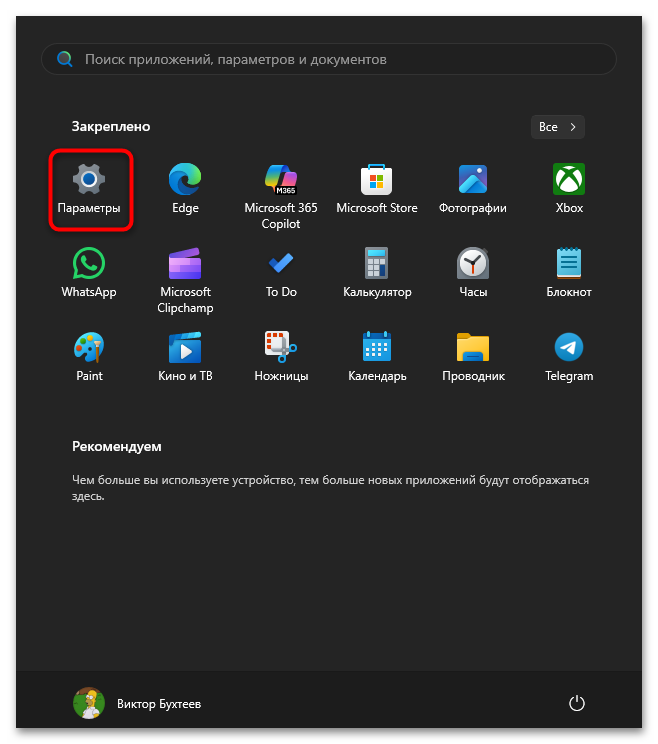Open the Часы clock app
658x744 pixels.
(x=473, y=274)
